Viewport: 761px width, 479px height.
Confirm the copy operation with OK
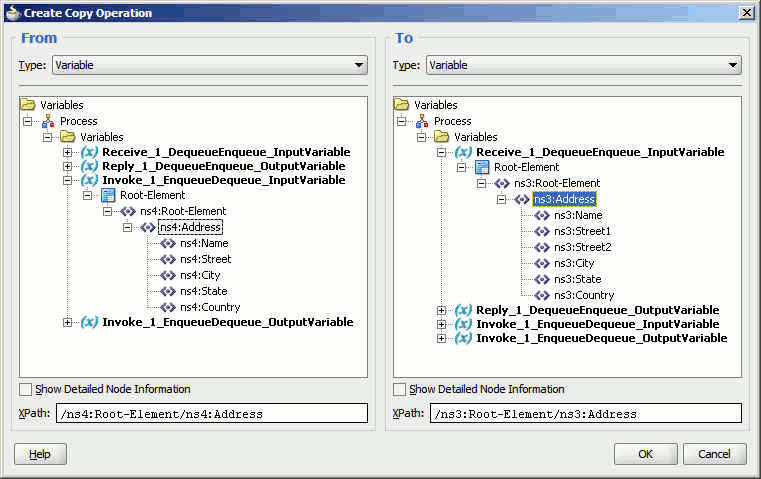pos(645,454)
